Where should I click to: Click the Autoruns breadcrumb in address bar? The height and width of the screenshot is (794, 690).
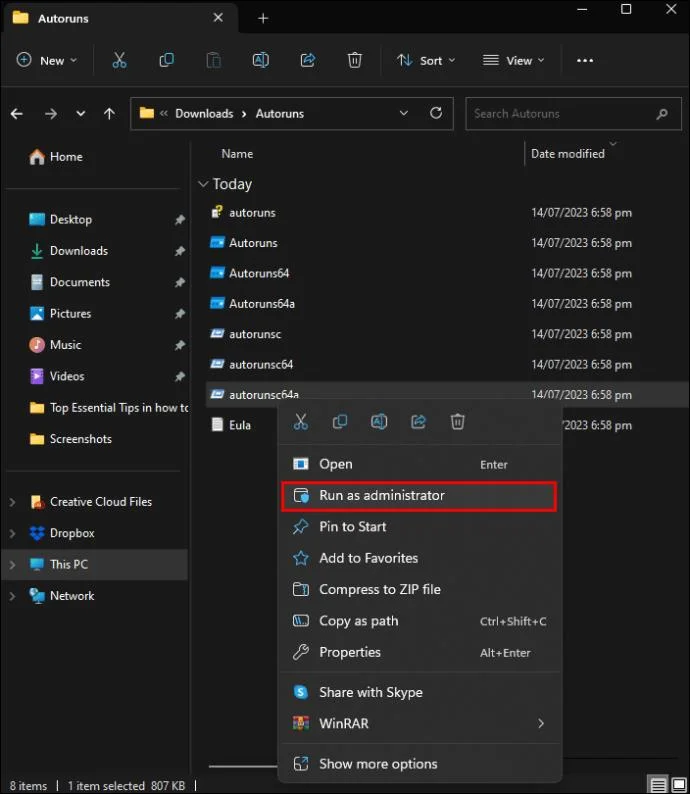pyautogui.click(x=279, y=113)
